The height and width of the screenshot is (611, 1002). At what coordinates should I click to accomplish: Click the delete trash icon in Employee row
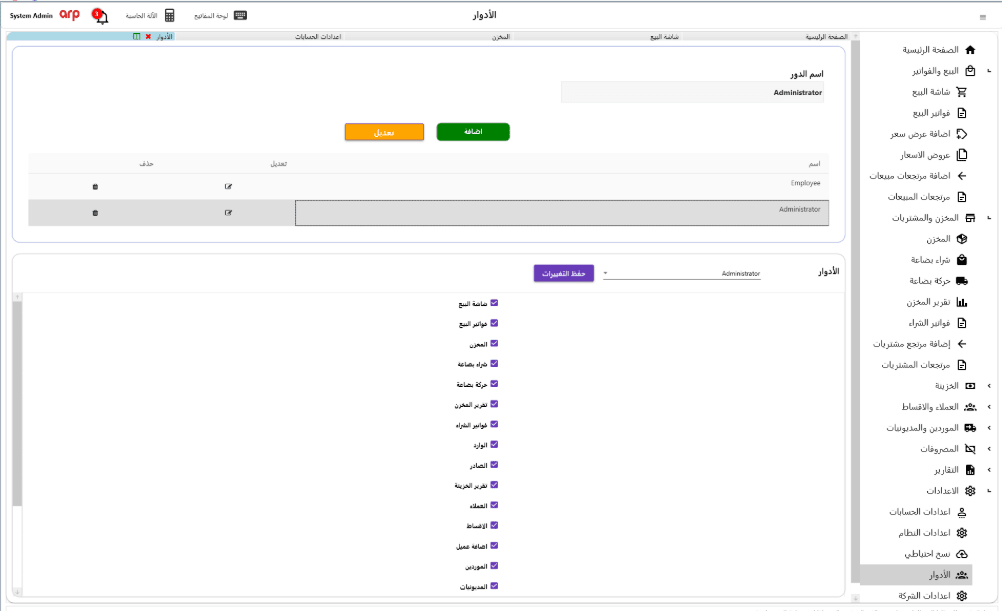(x=95, y=187)
